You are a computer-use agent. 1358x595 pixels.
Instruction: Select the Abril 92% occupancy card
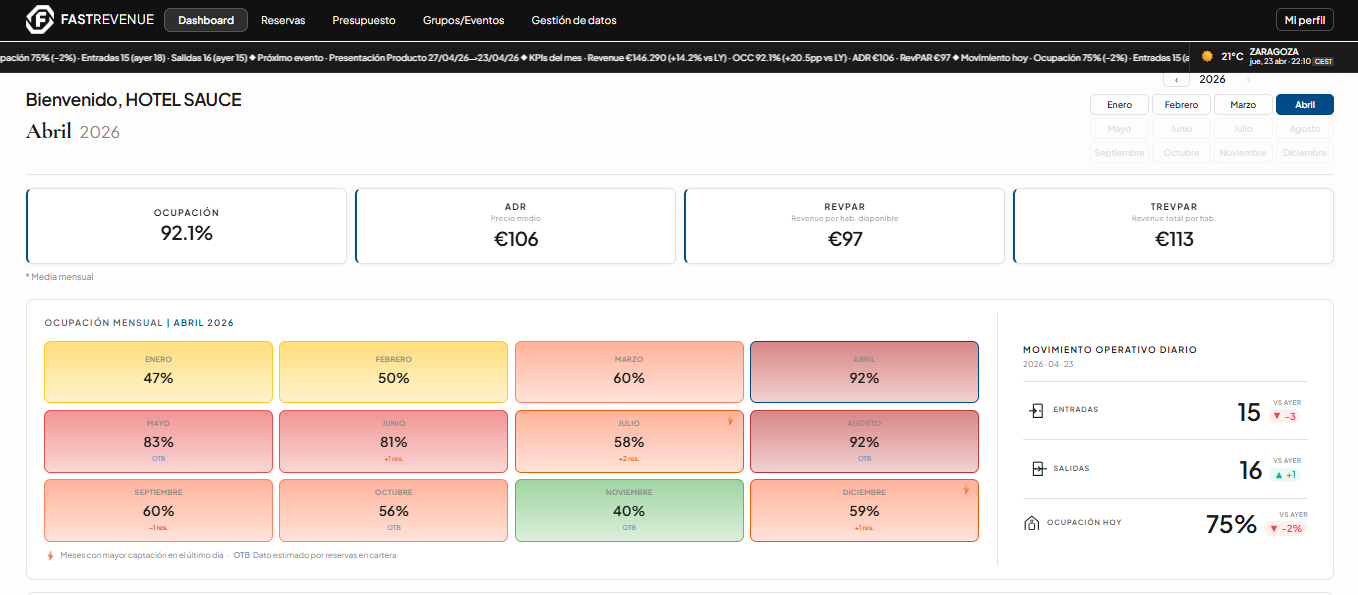click(864, 372)
